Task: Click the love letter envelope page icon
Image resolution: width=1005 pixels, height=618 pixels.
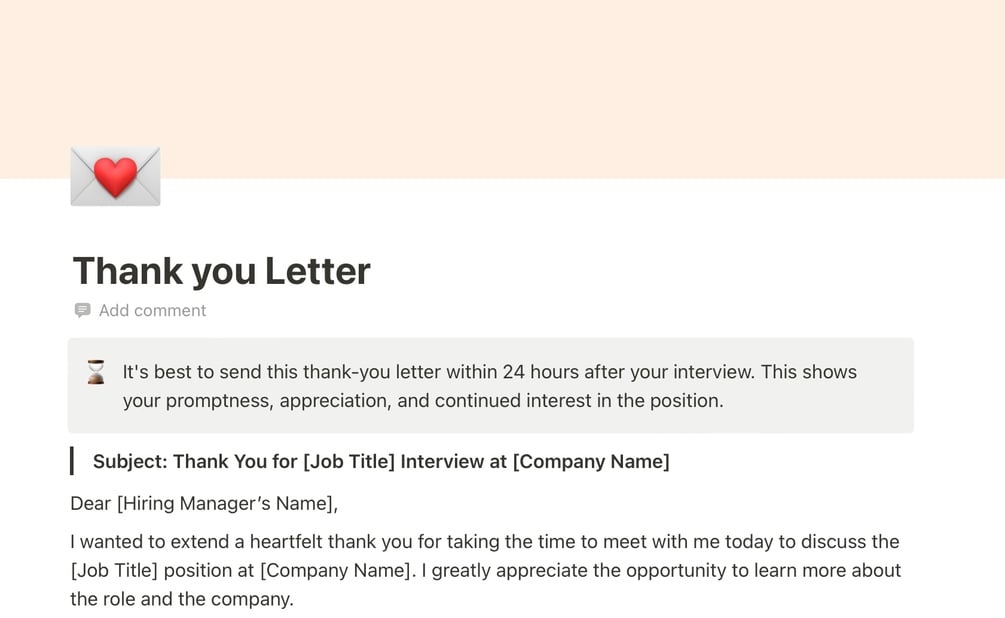Action: point(115,176)
